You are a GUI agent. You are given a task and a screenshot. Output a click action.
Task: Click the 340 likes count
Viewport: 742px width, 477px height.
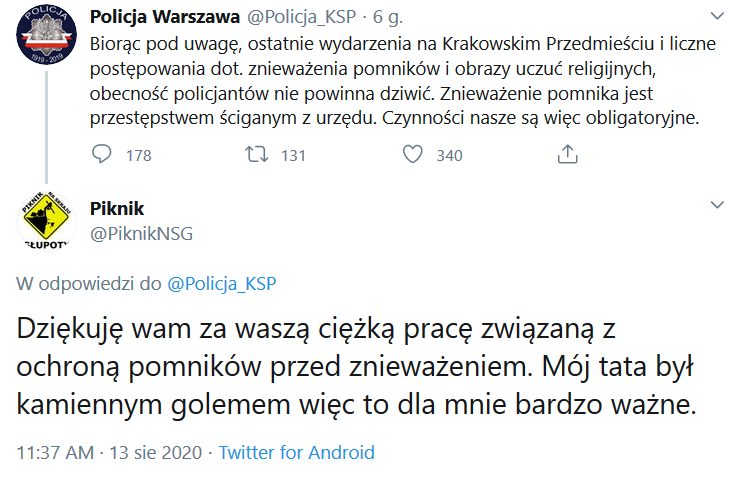pos(449,156)
